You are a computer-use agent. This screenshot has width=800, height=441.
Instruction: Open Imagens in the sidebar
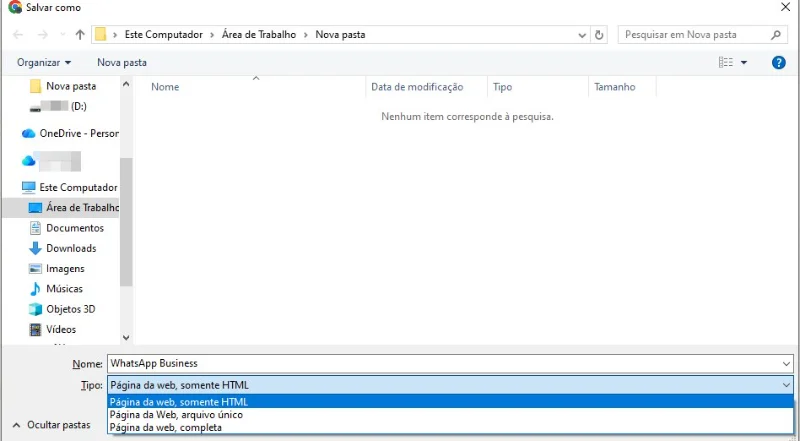(x=57, y=268)
